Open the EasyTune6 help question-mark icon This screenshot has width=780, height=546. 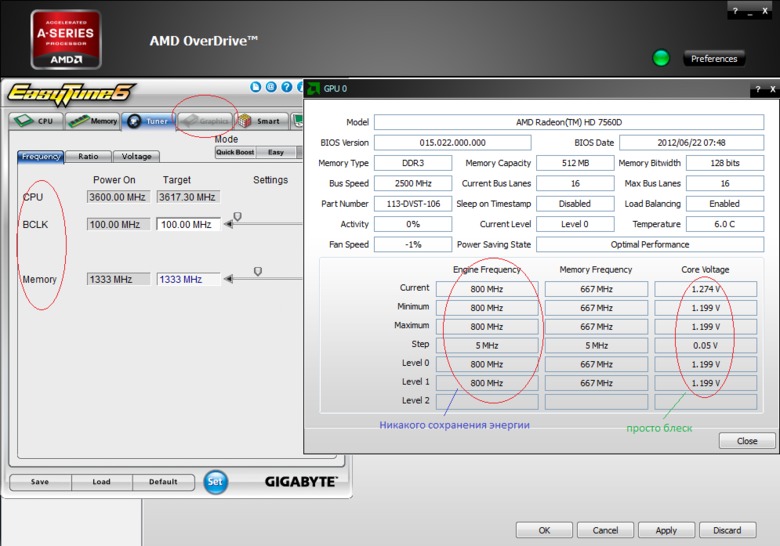[x=287, y=87]
